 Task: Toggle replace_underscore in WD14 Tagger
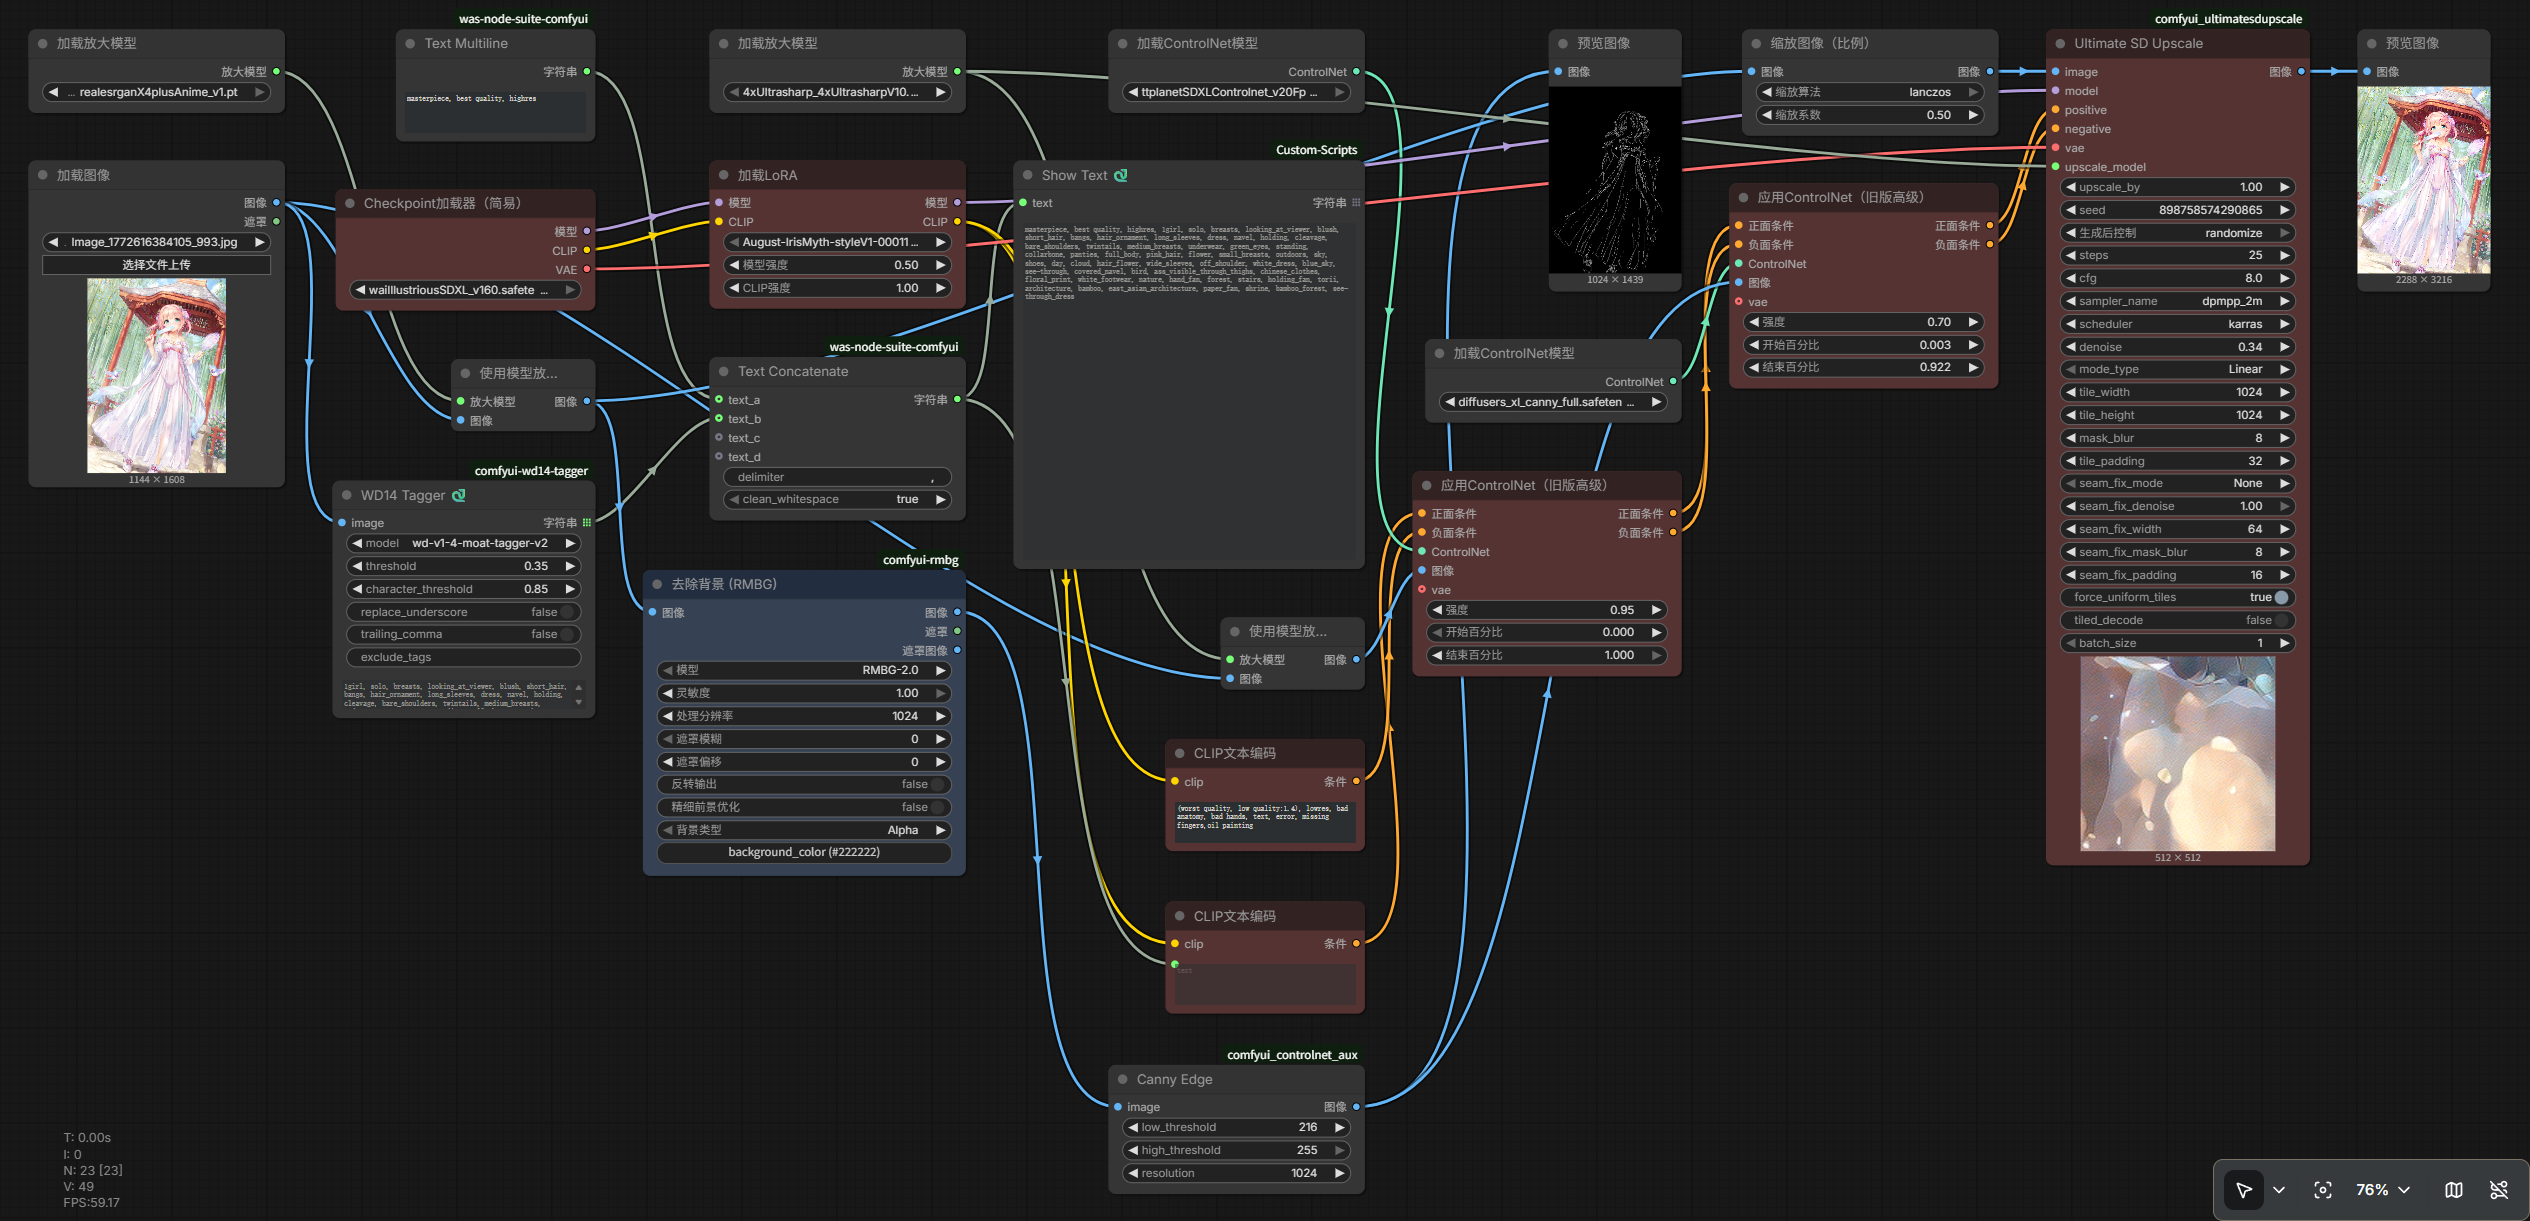pos(464,612)
